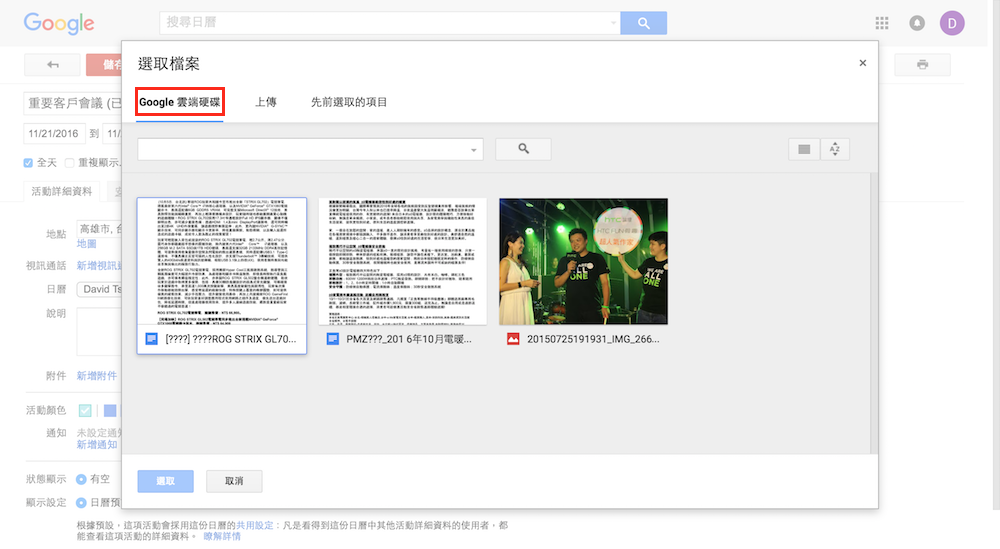The width and height of the screenshot is (1000, 549).
Task: Click the 說明 description text area
Action: point(99,332)
